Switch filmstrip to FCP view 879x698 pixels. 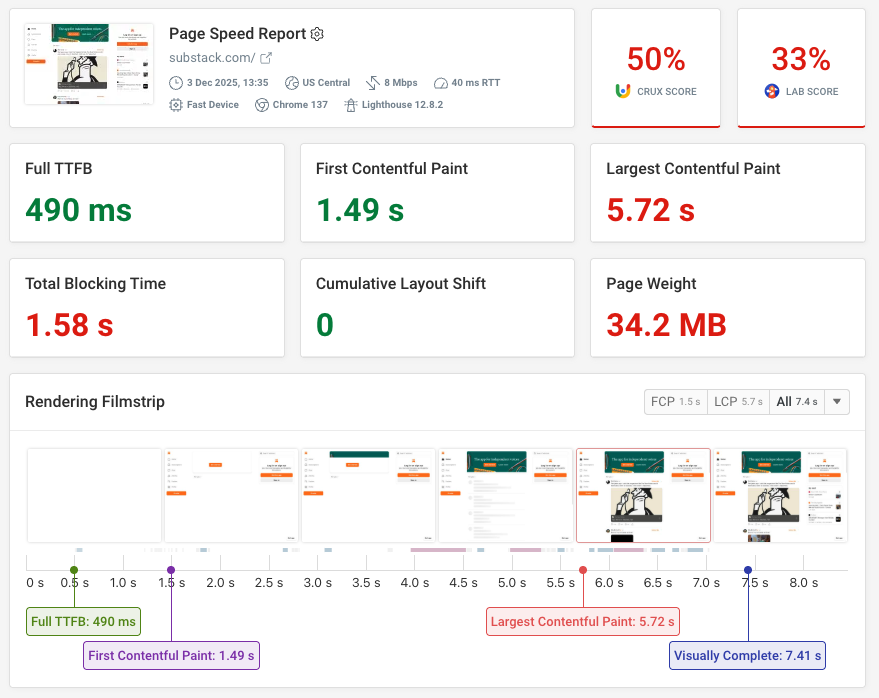675,401
